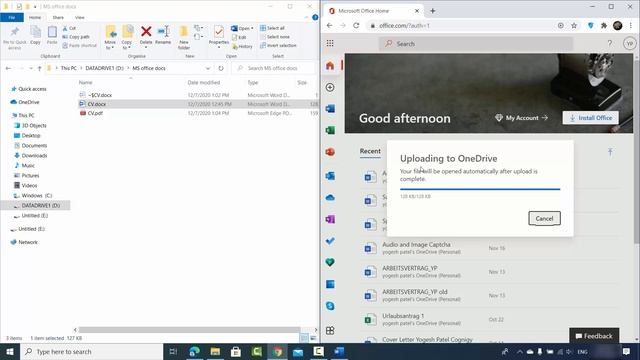This screenshot has height=360, width=640.
Task: Select the Microsoft Office Home browser tab
Action: tap(373, 11)
